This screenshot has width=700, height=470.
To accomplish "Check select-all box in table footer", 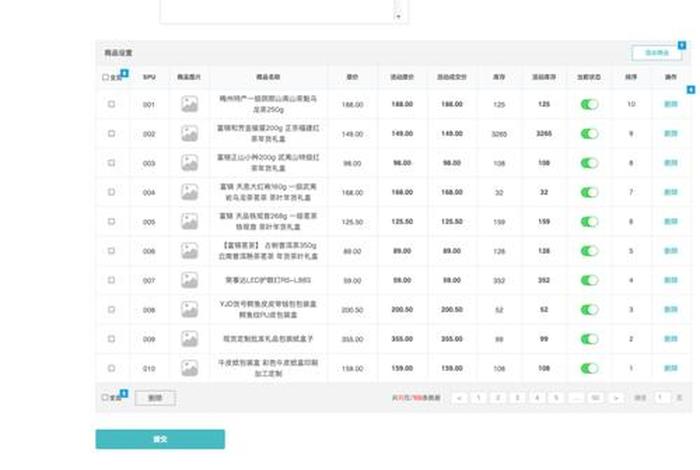I will point(105,397).
